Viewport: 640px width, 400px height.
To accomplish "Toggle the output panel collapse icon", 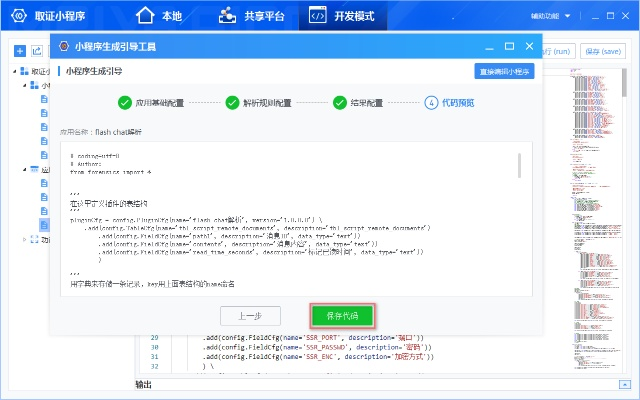I will pos(624,384).
